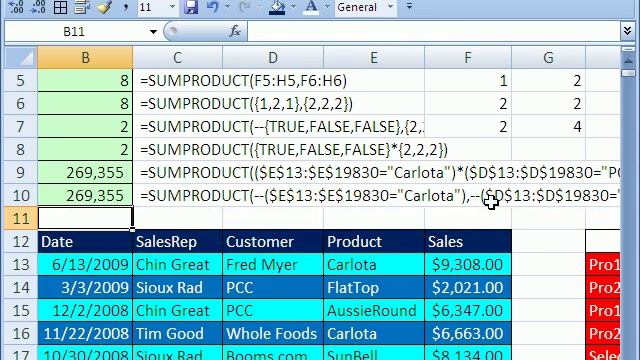Select row 16 header

20,333
